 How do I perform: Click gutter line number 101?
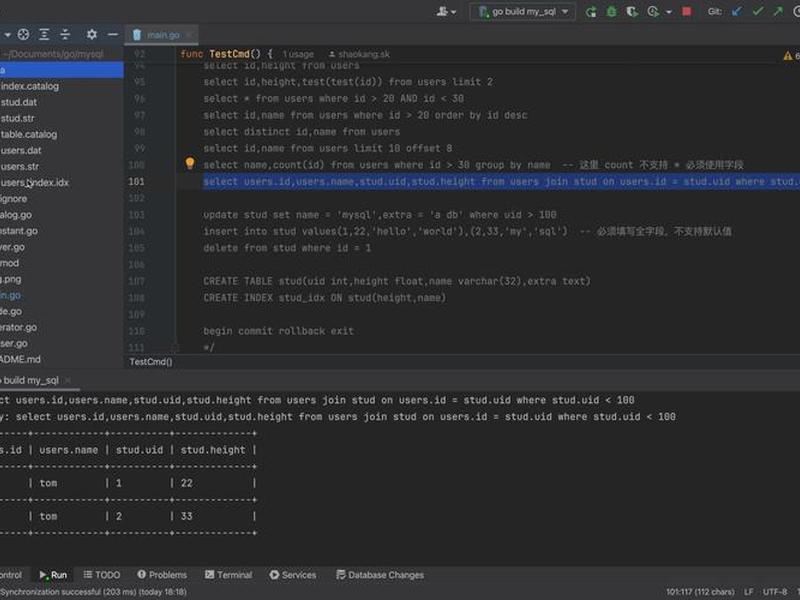[x=136, y=182]
